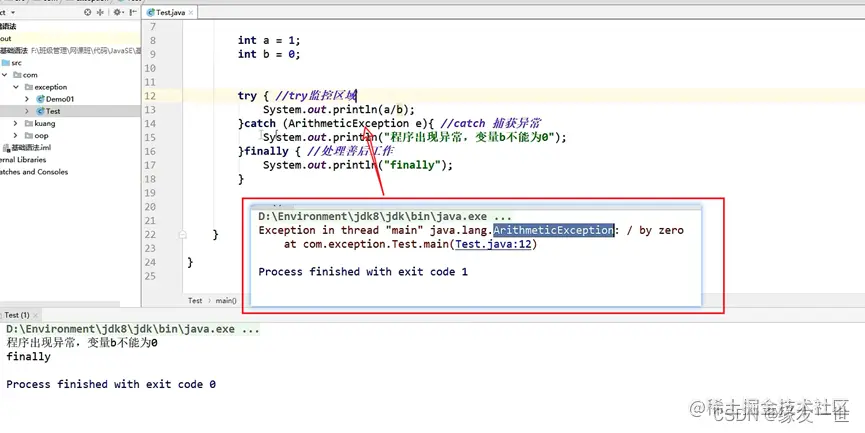Expand the kuang package
Viewport: 865px width, 433px height.
click(x=15, y=124)
